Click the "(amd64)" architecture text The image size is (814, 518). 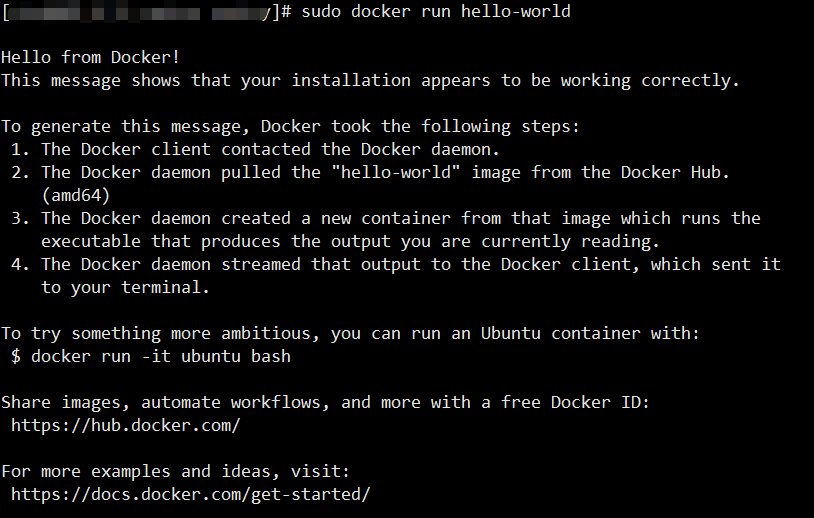tap(76, 195)
